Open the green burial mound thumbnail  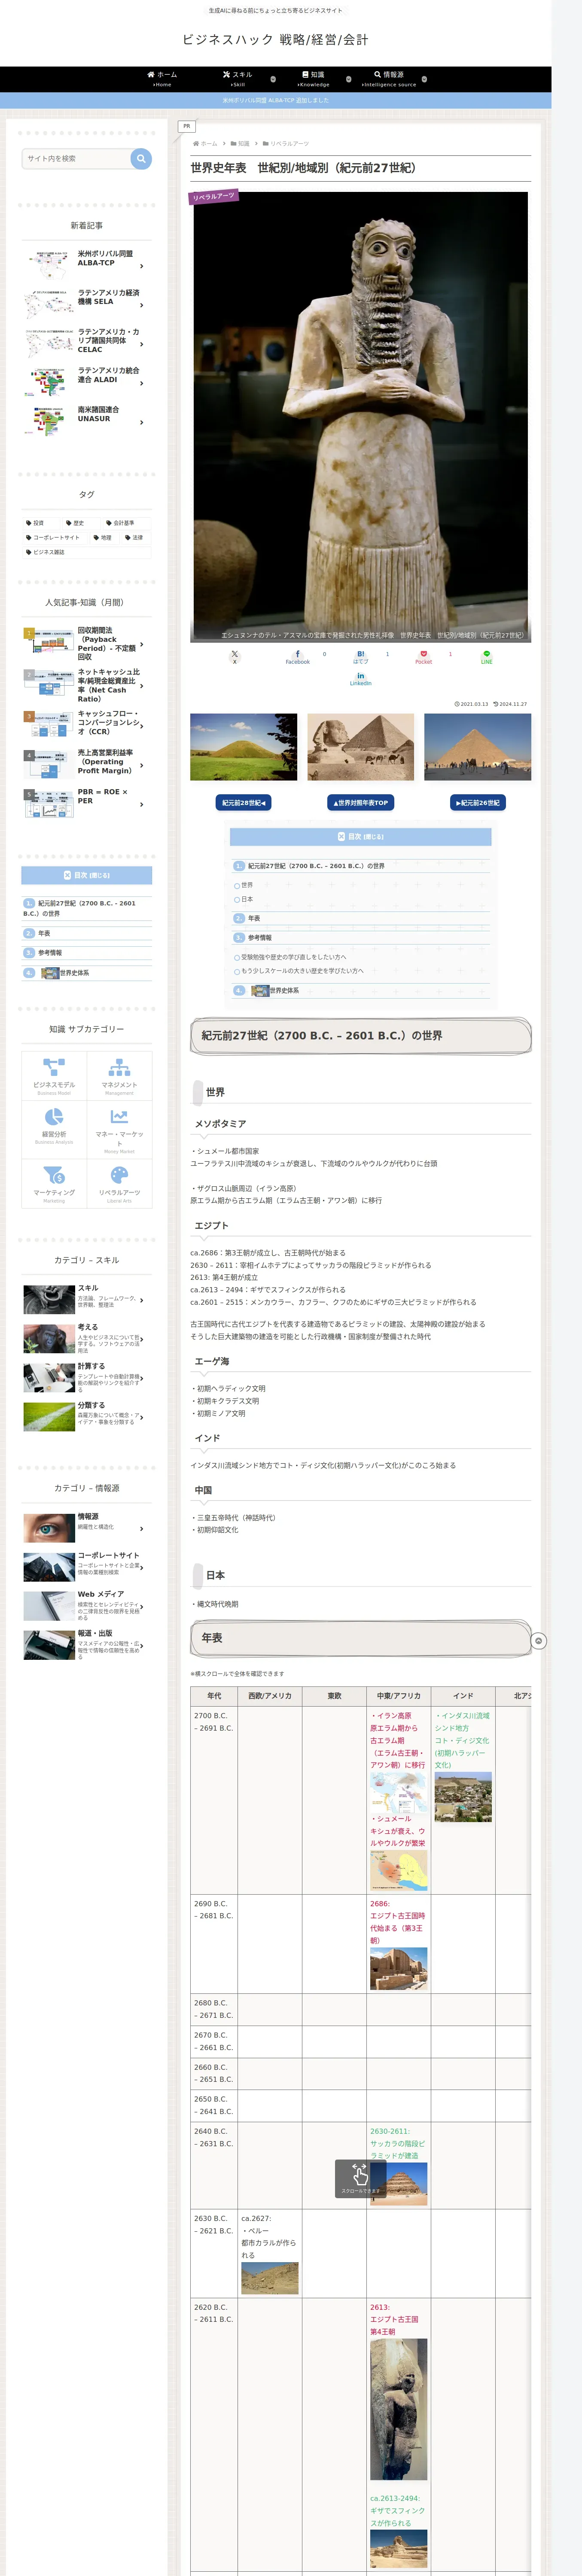coord(243,747)
